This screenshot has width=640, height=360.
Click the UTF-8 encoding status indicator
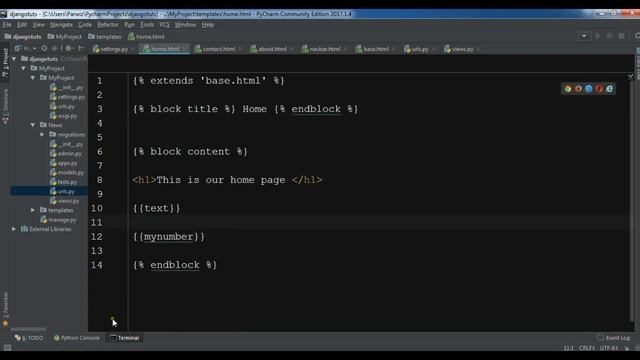point(609,348)
